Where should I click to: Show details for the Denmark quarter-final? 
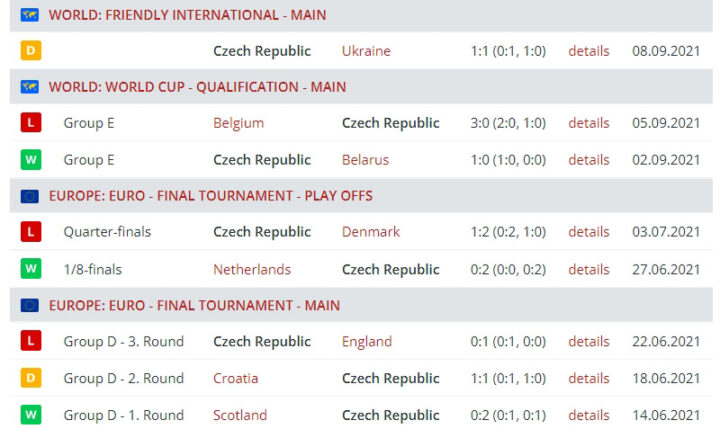(588, 232)
